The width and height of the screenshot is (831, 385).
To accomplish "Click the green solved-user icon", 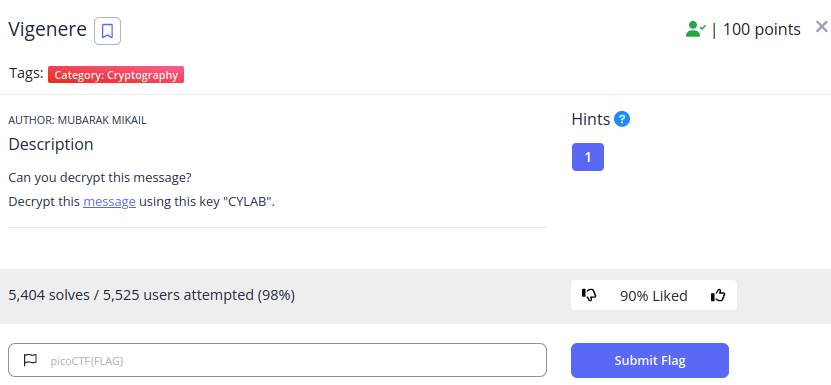I will click(x=695, y=29).
